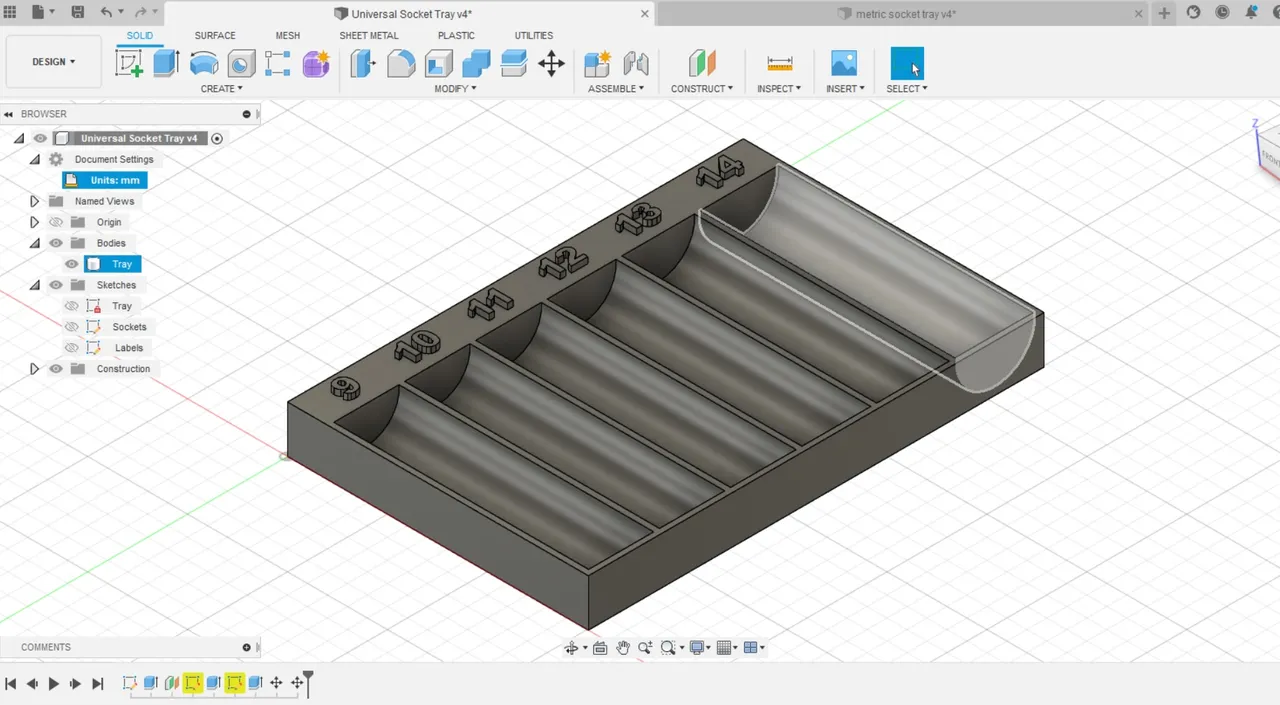The width and height of the screenshot is (1280, 705).
Task: Activate the Zoom tool
Action: click(x=645, y=648)
